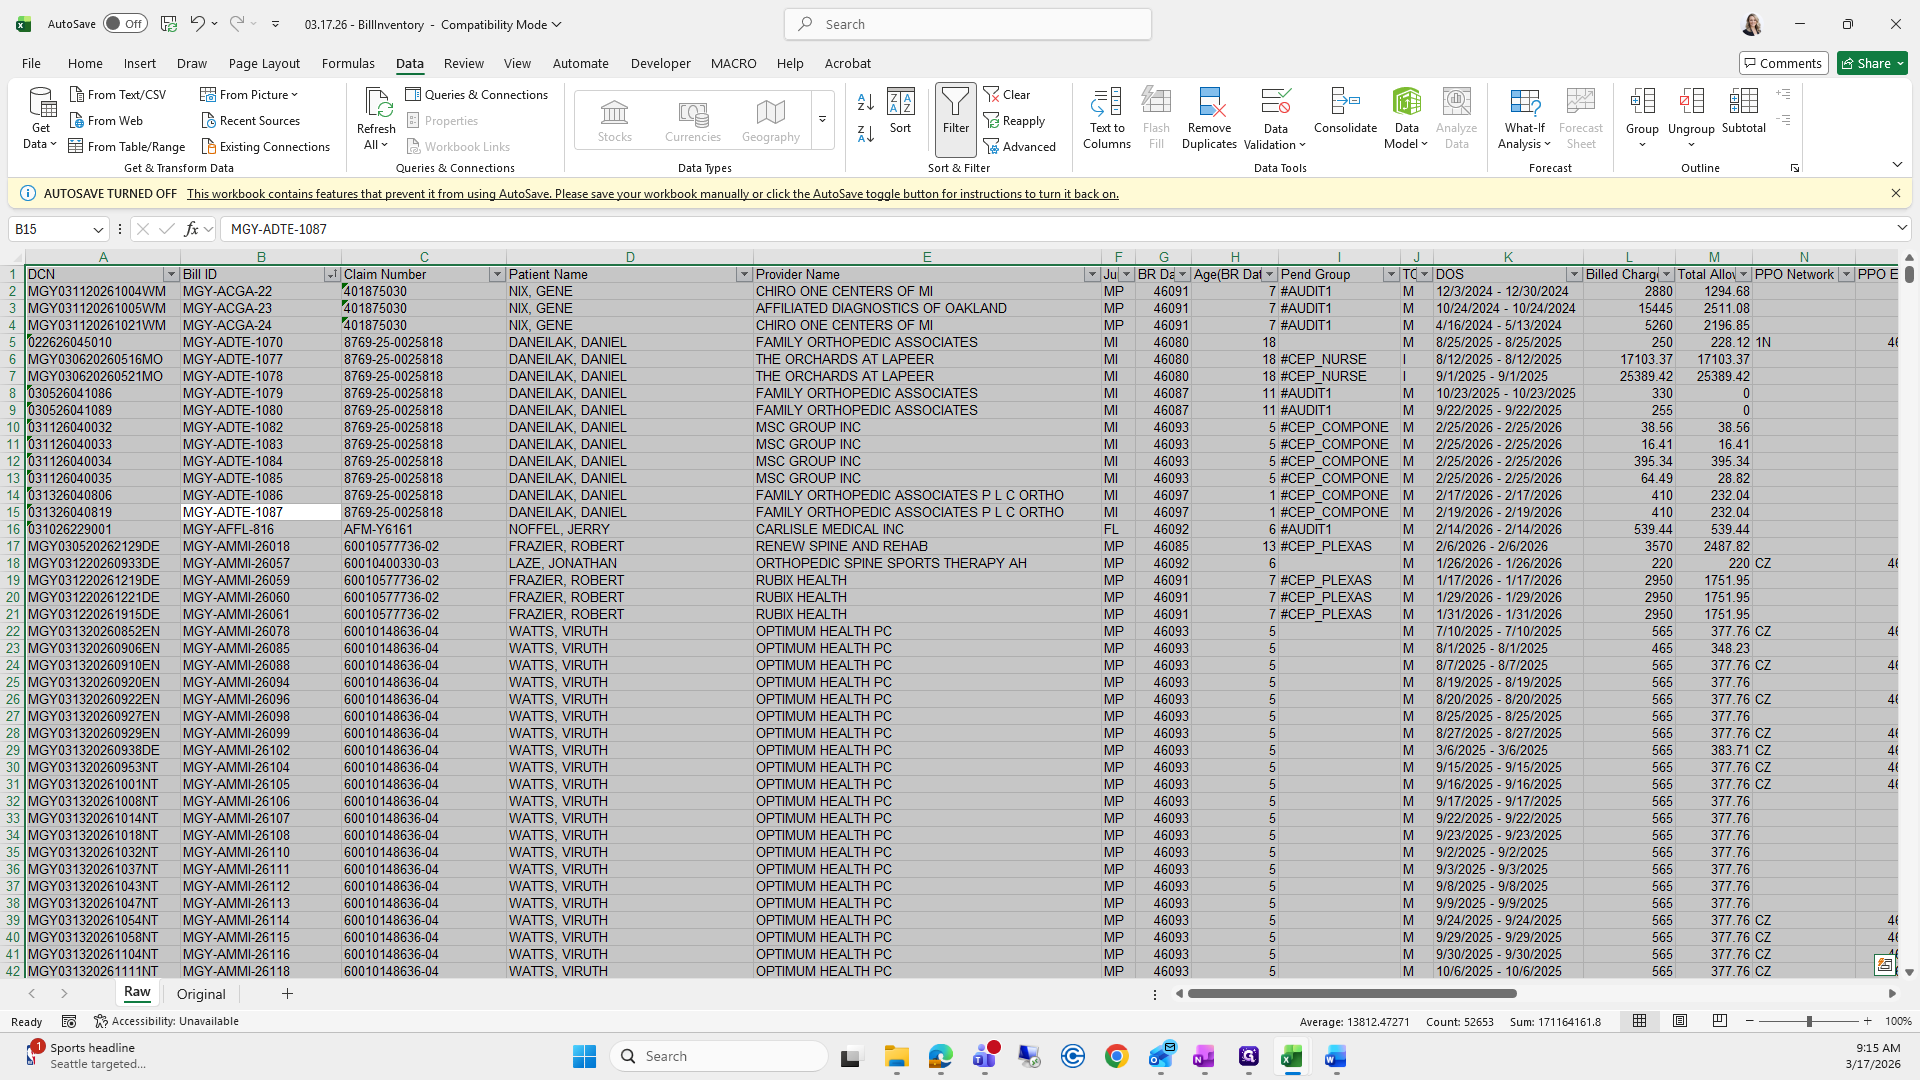Switch to Page Layout view in status bar

tap(1680, 1021)
